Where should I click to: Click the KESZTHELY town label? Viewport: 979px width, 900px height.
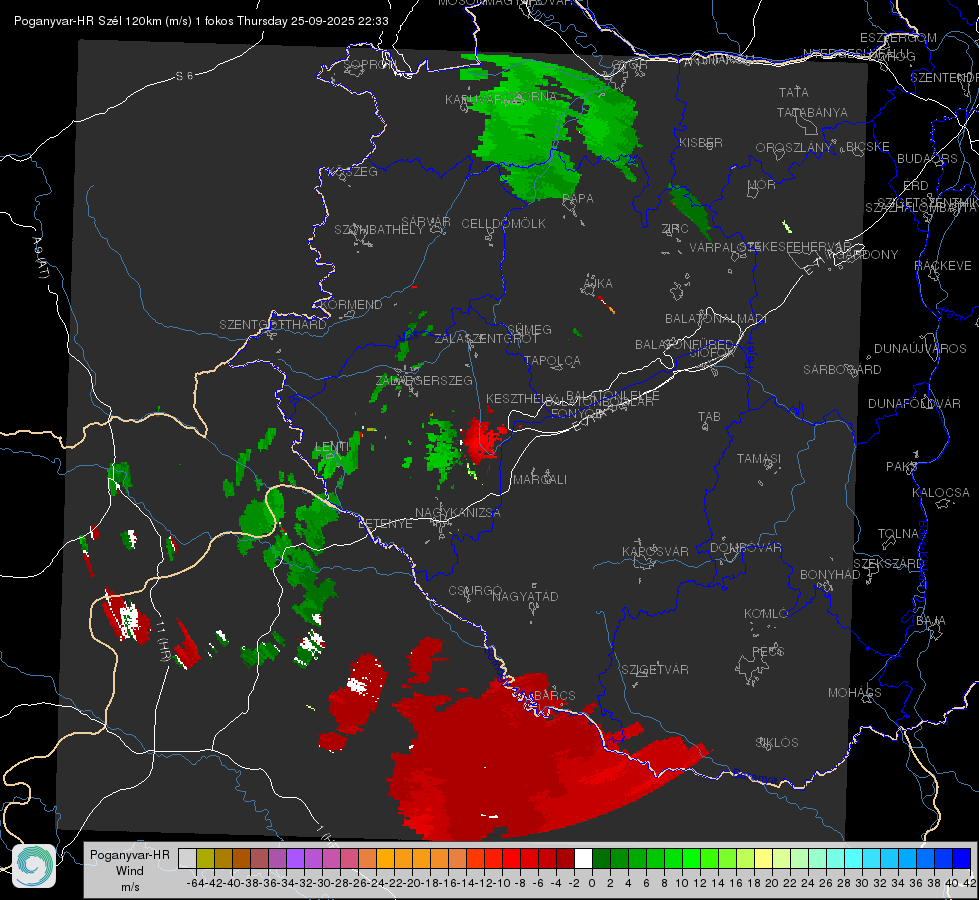pos(521,398)
